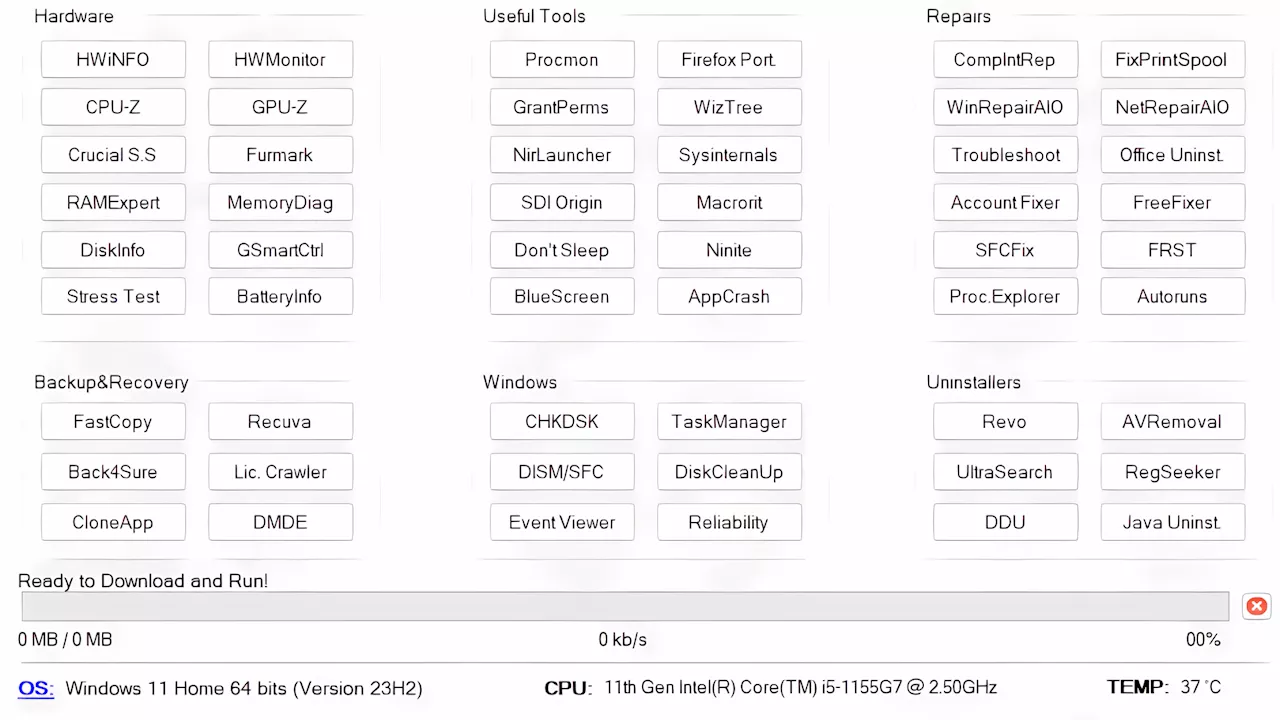The image size is (1280, 720).
Task: Launch GSmartCtrl
Action: point(280,250)
